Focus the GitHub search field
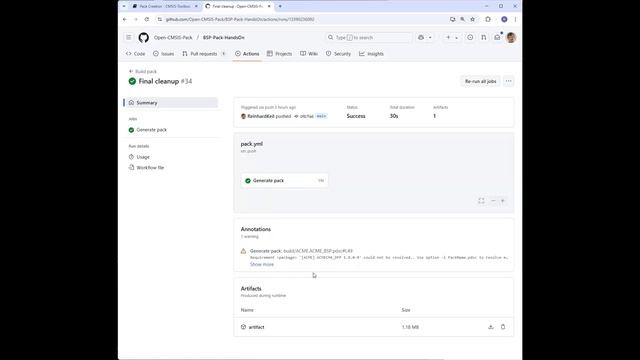This screenshot has width=640, height=360. tap(369, 38)
